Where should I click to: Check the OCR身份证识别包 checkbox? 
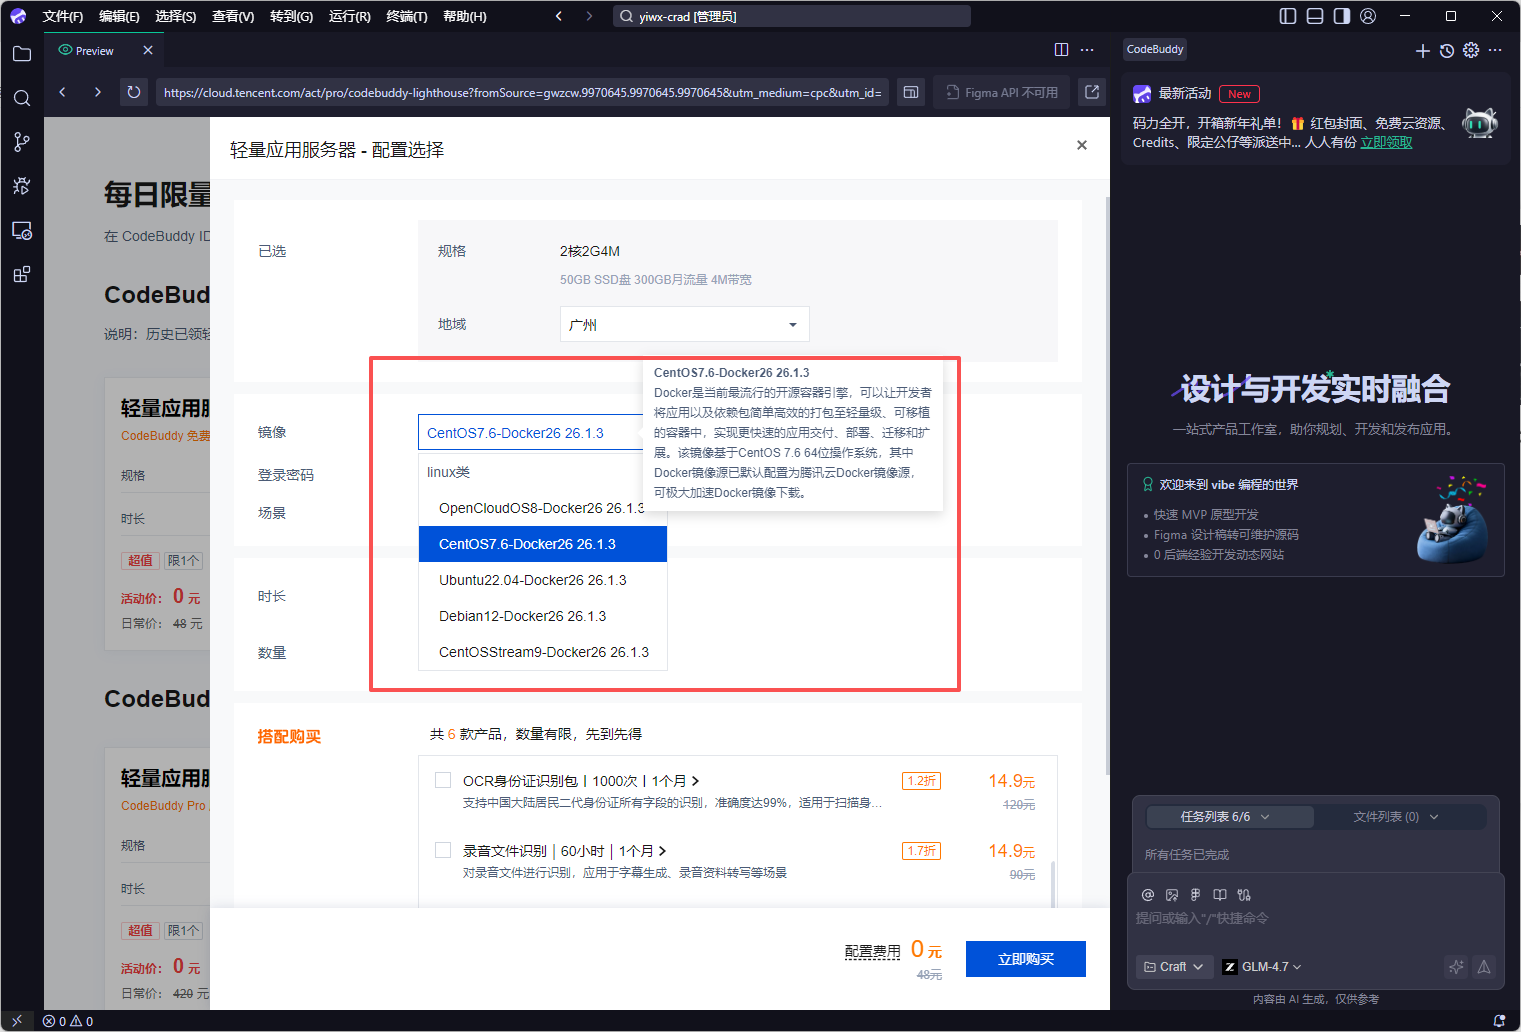[x=443, y=780]
